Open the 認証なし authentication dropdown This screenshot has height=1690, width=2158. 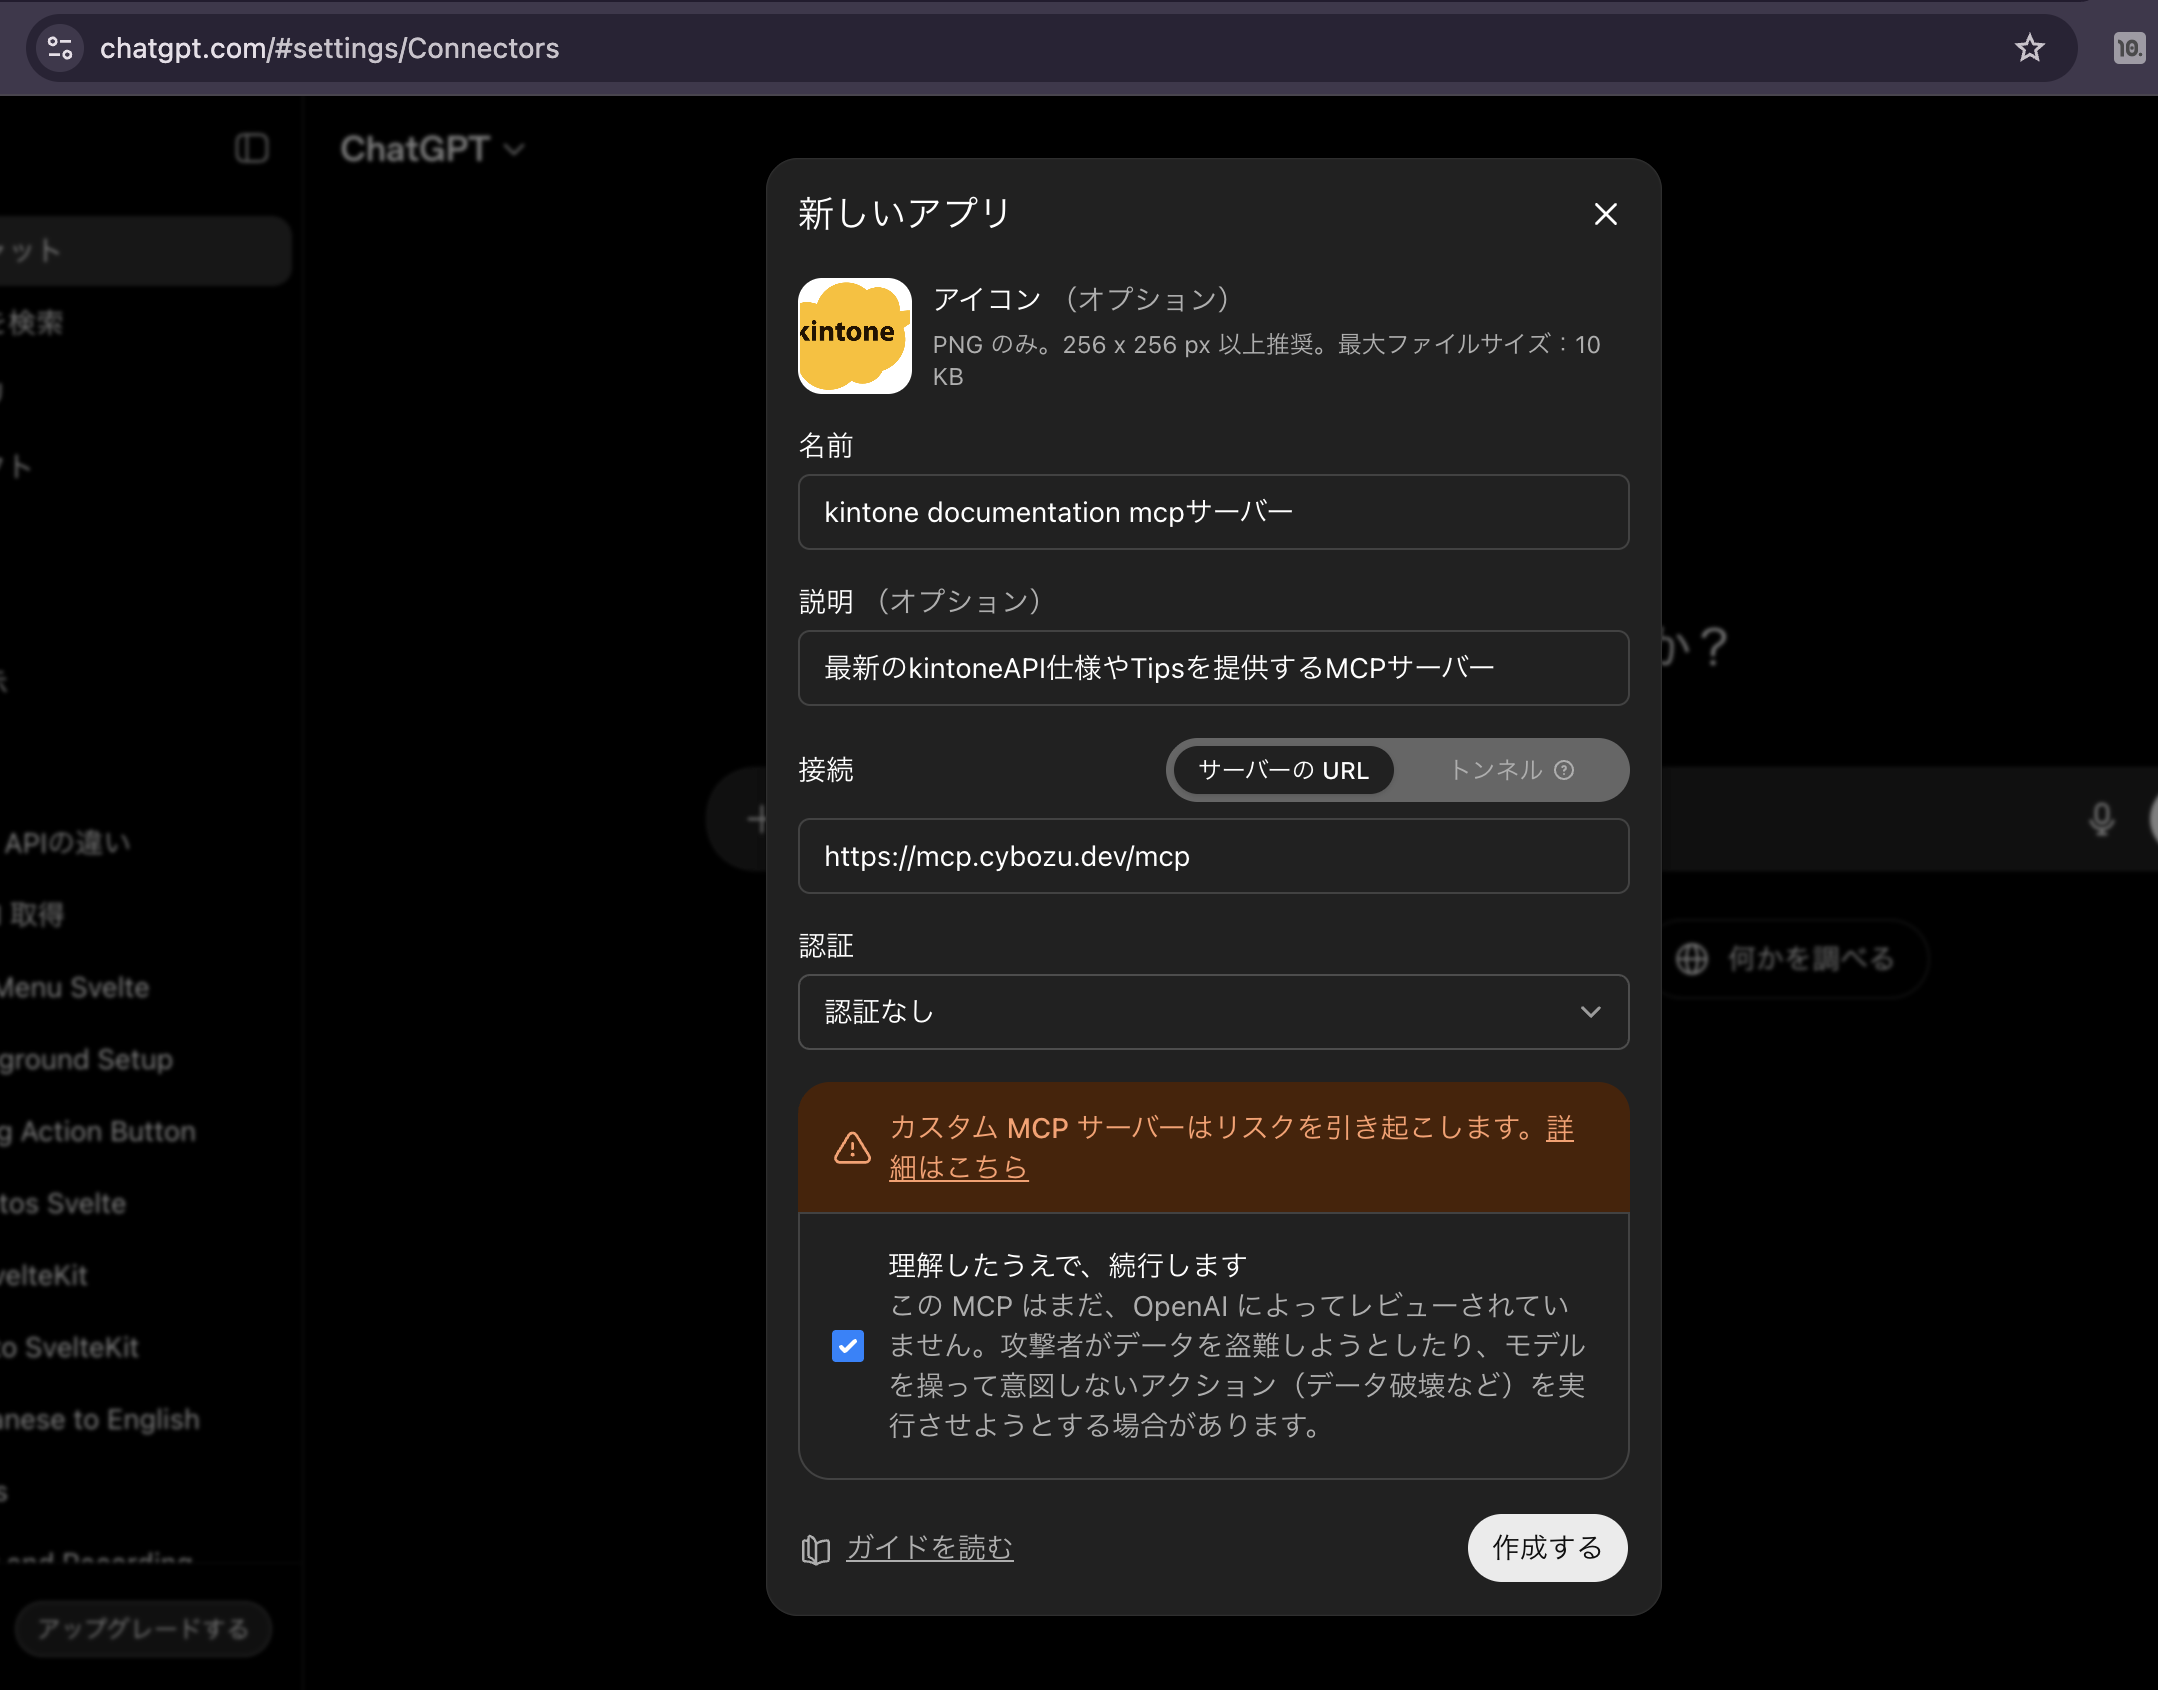click(1213, 1012)
